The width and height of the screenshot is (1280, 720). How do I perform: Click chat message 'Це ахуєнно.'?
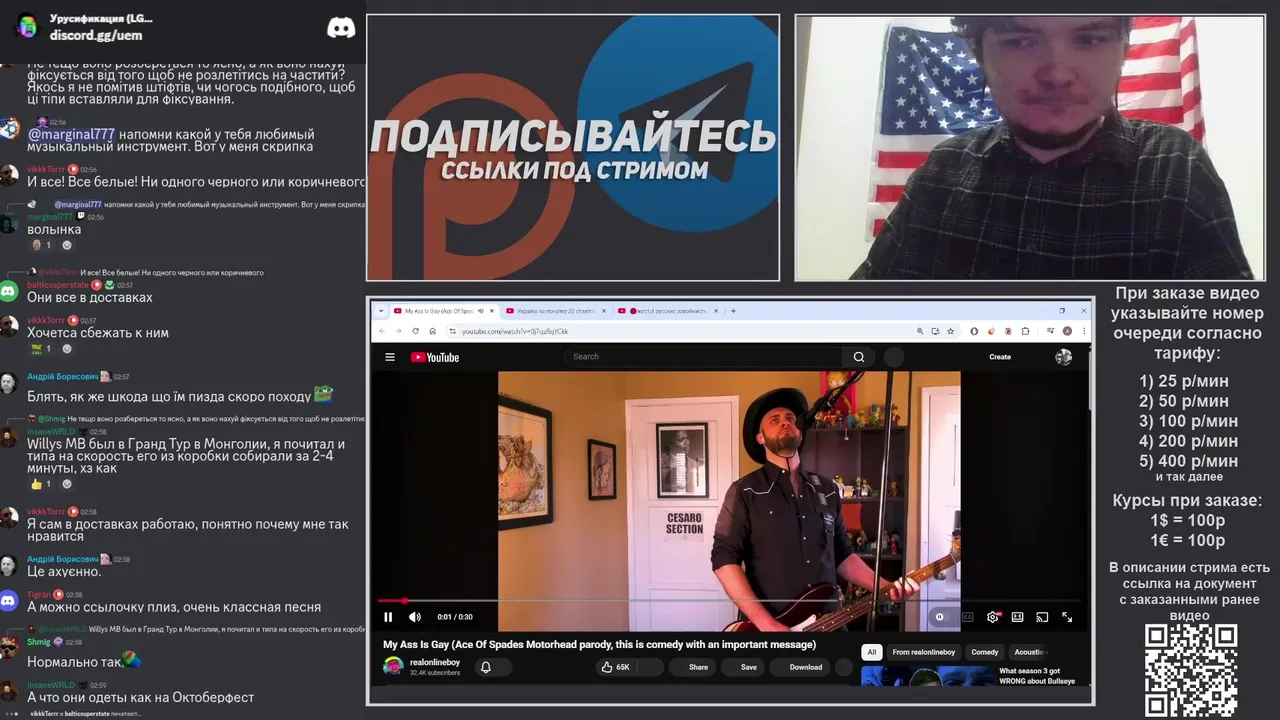pos(65,572)
